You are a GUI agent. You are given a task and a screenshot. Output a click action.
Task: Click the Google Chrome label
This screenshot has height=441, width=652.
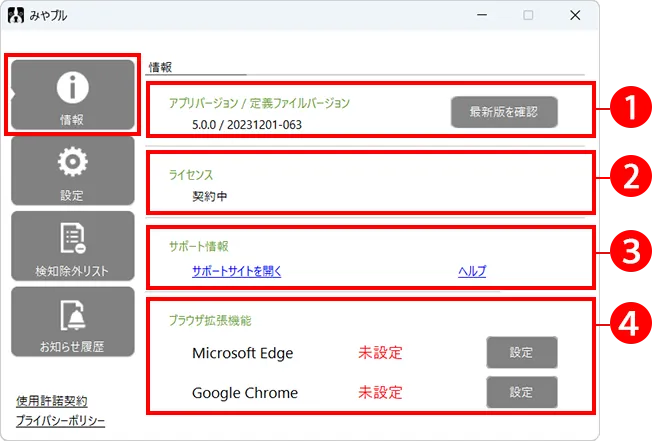point(245,392)
